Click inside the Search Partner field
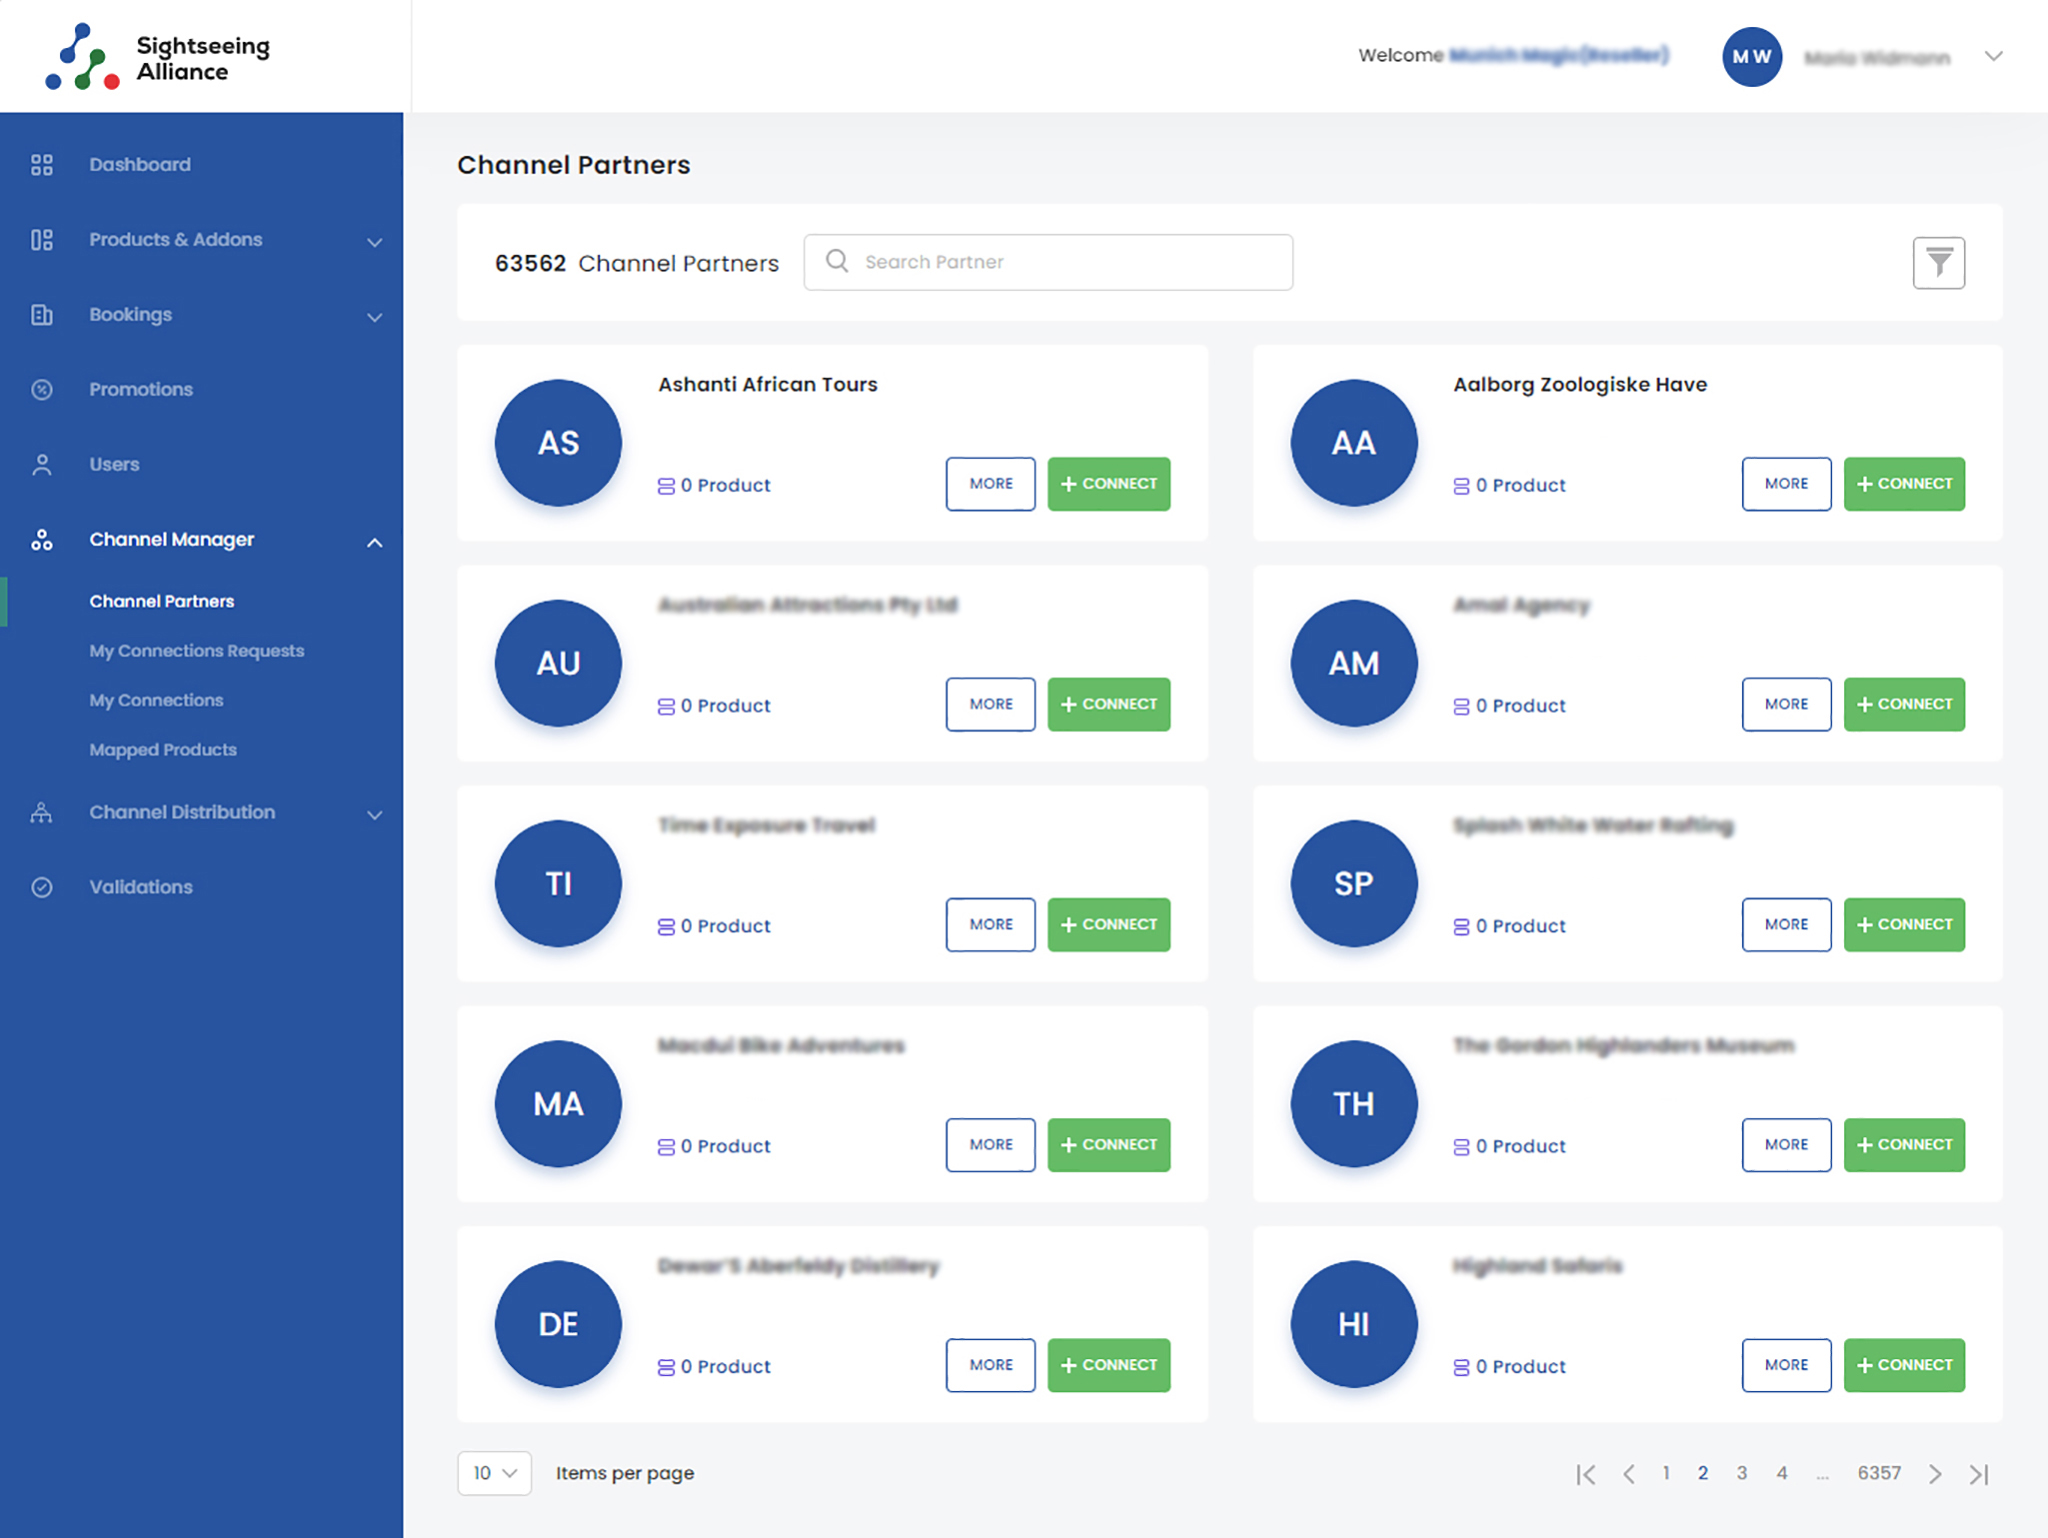 click(x=1048, y=261)
